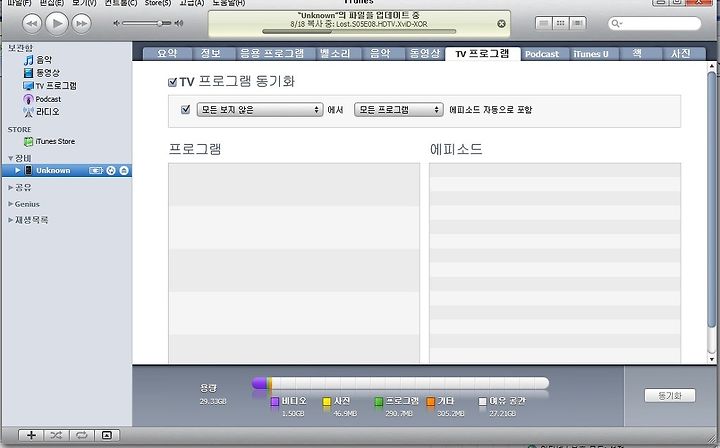Expand the Unknown device triangle
Screen dimensions: 720x448
pyautogui.click(x=17, y=170)
